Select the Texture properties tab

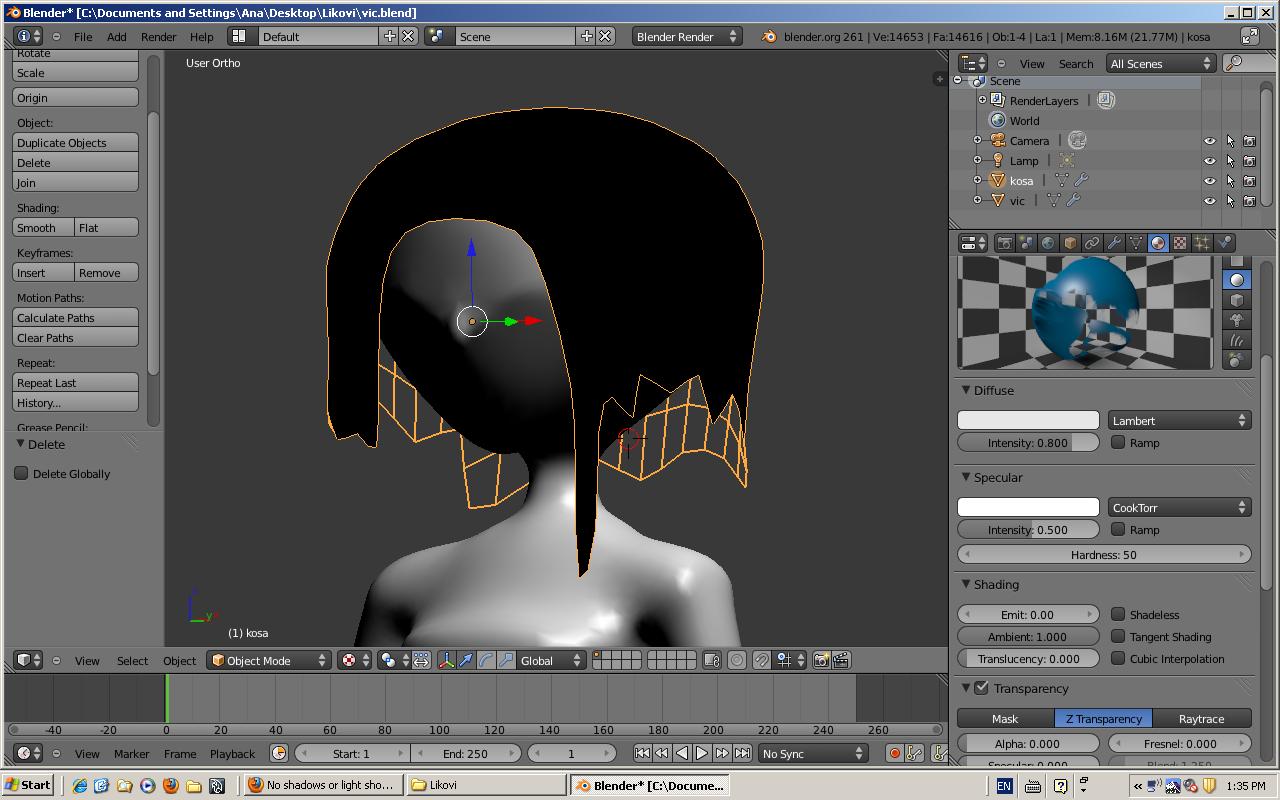point(1180,243)
